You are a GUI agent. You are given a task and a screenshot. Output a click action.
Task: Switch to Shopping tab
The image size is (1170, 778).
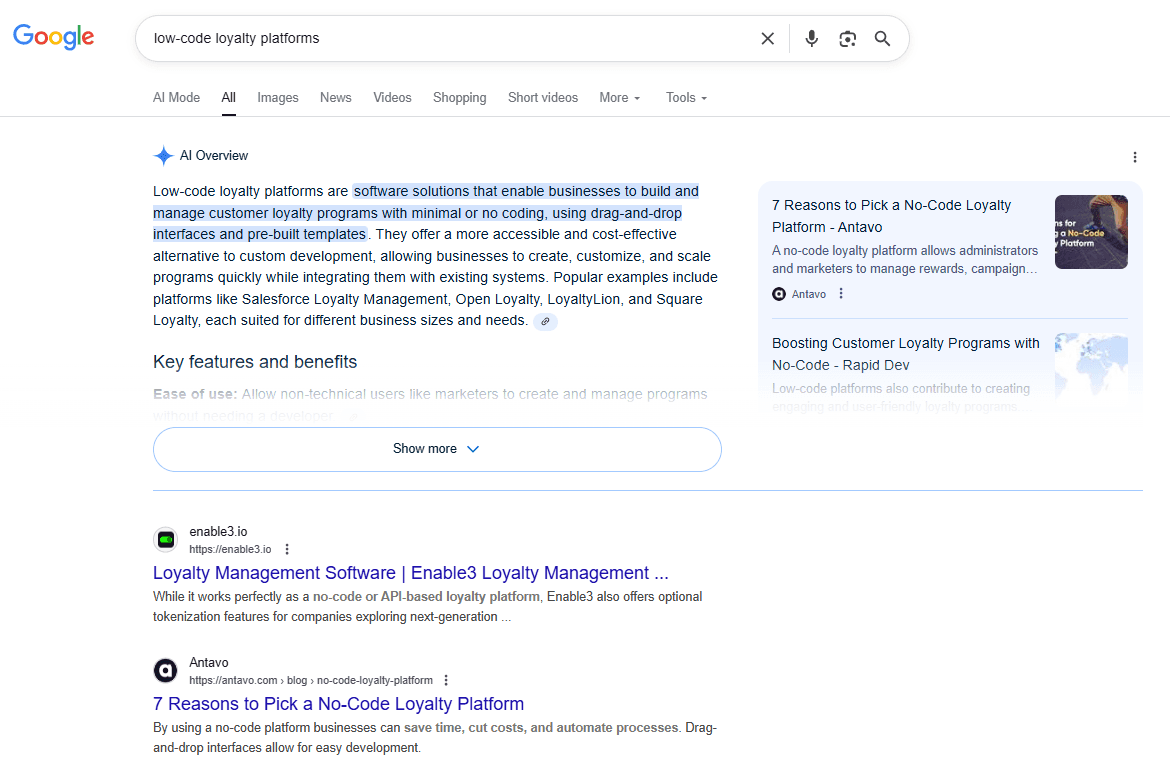(460, 98)
